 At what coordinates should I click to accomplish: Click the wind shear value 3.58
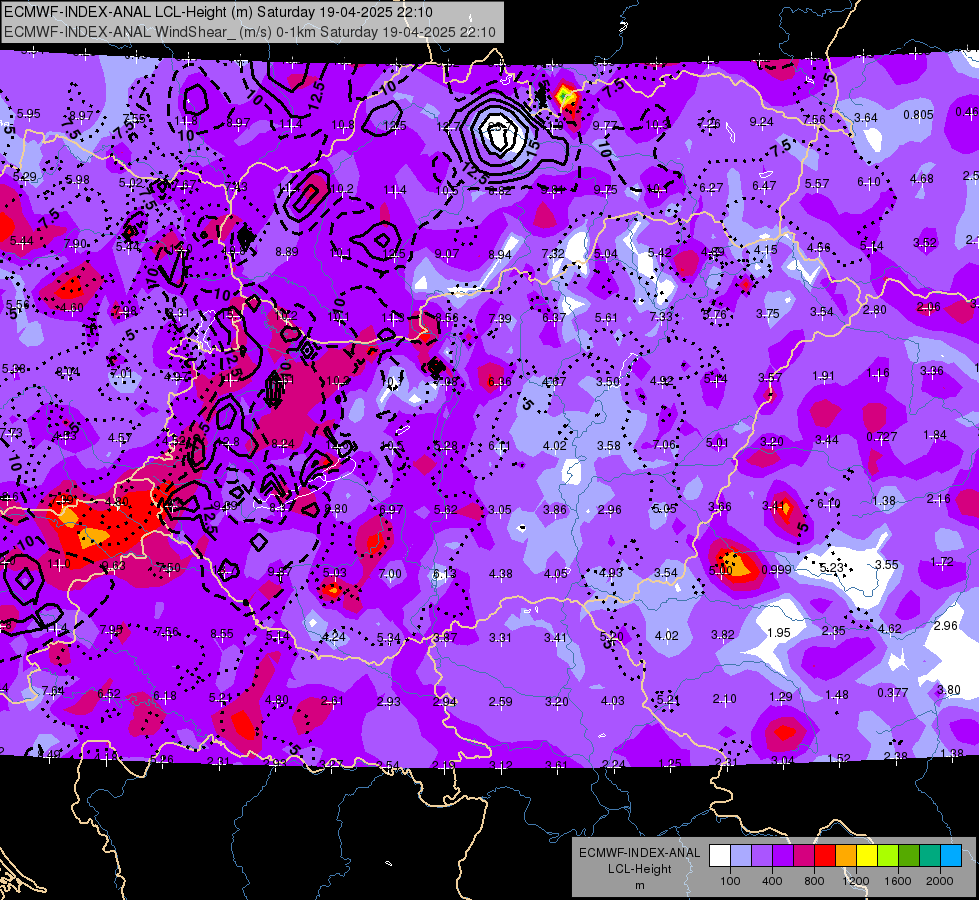tap(609, 445)
